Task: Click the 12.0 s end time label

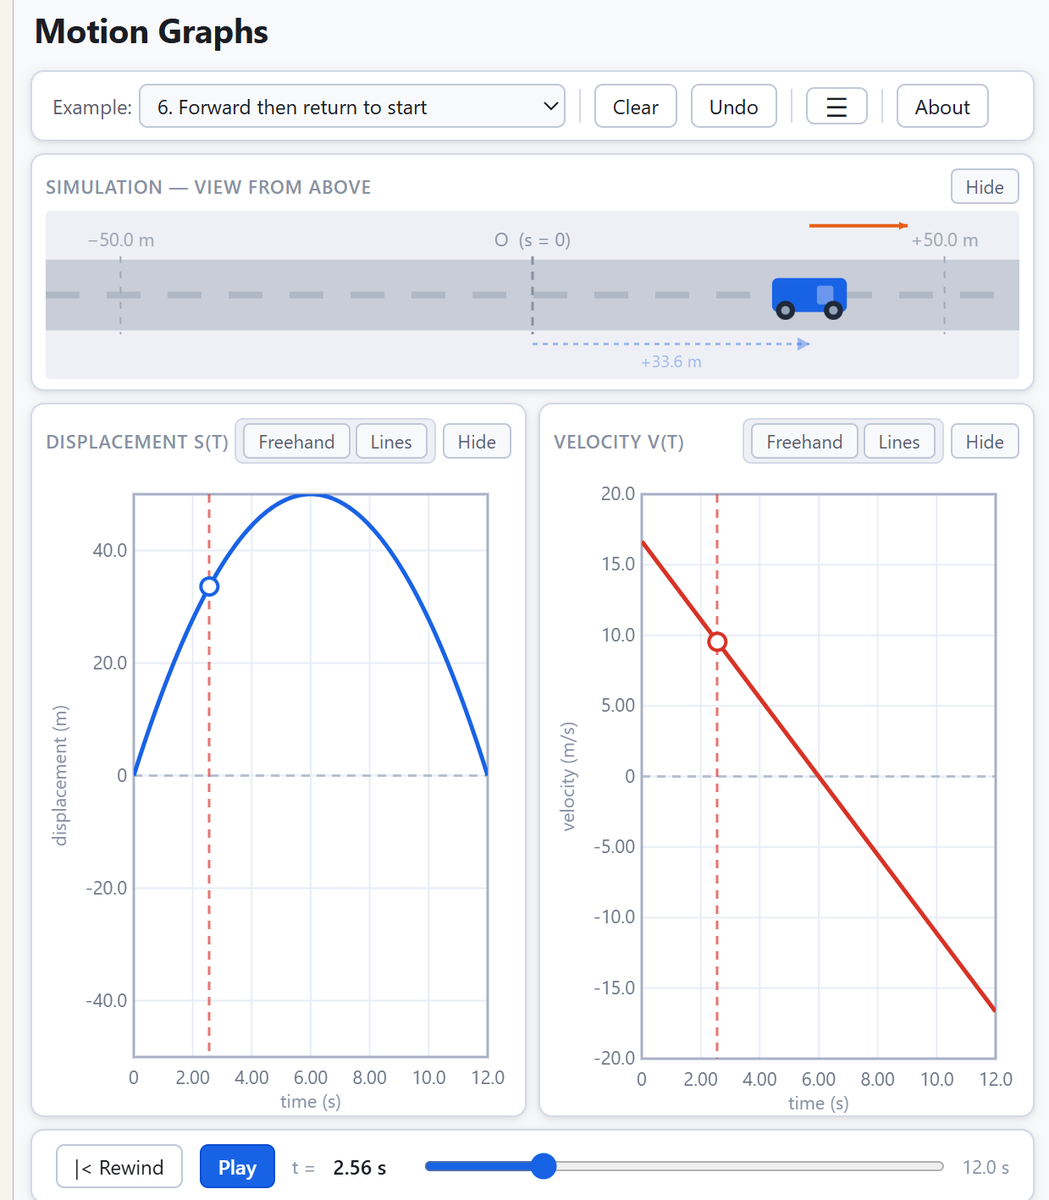Action: point(986,1167)
